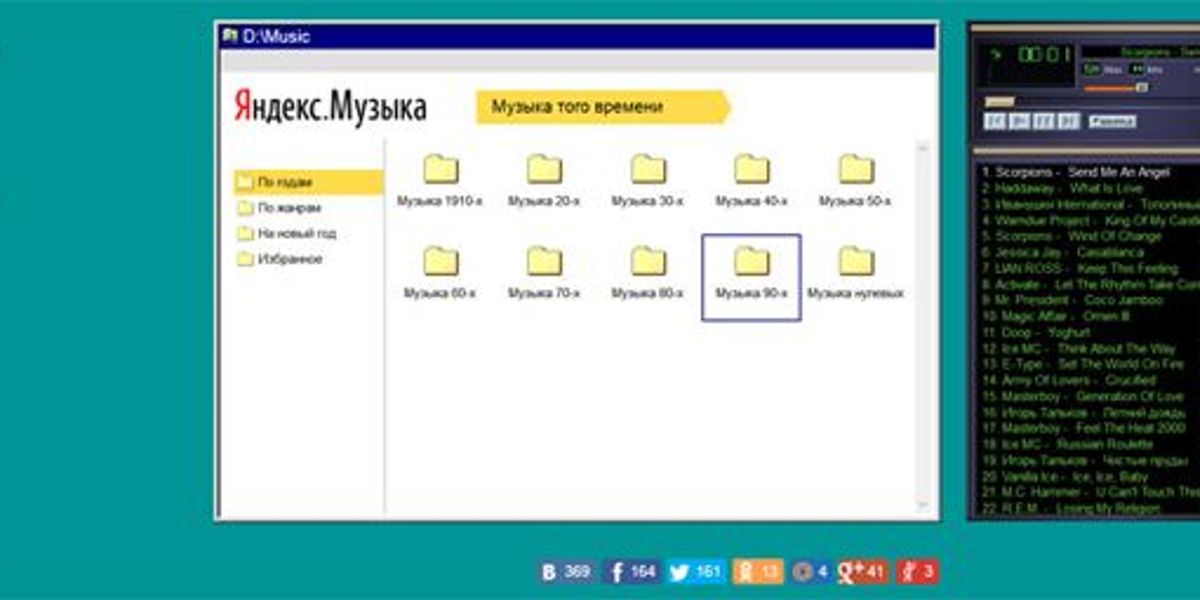Click the Яндекс.Музыка logo
This screenshot has height=600, width=1200.
[x=330, y=106]
